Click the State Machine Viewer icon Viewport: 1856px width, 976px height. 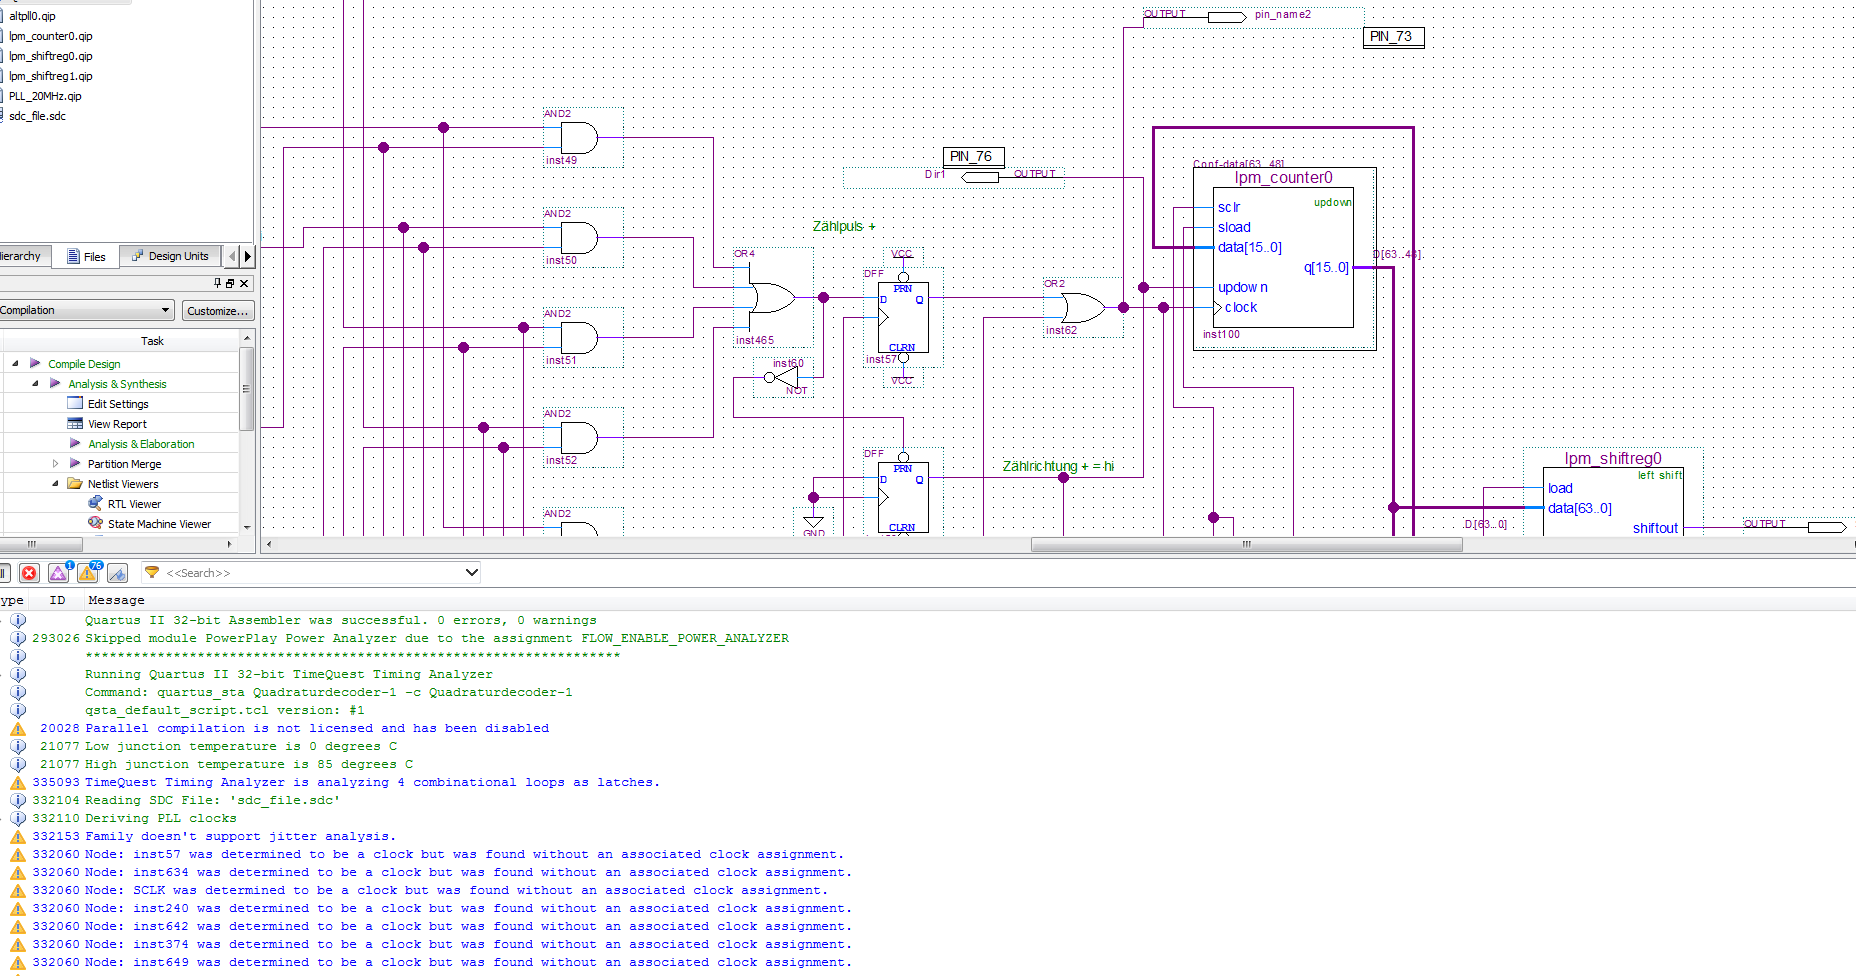point(95,523)
